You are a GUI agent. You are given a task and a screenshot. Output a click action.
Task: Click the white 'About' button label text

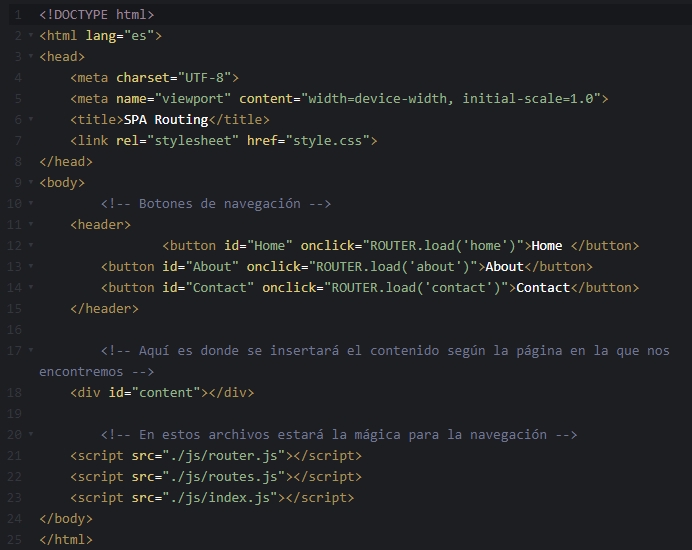(504, 267)
